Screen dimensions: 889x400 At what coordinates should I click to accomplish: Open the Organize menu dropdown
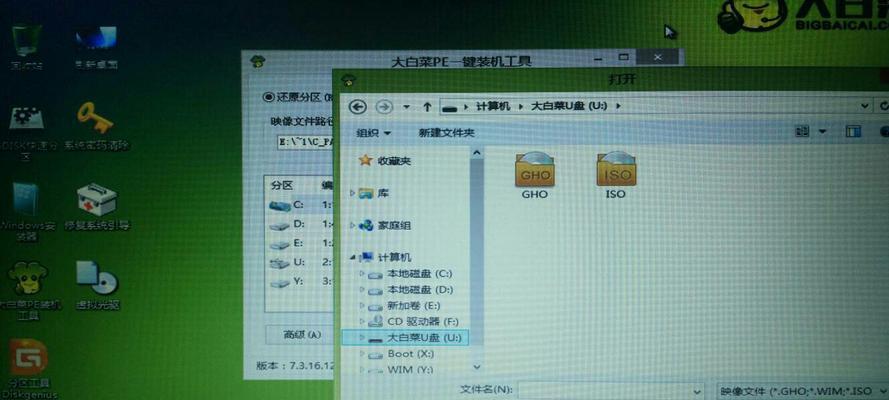click(x=373, y=132)
